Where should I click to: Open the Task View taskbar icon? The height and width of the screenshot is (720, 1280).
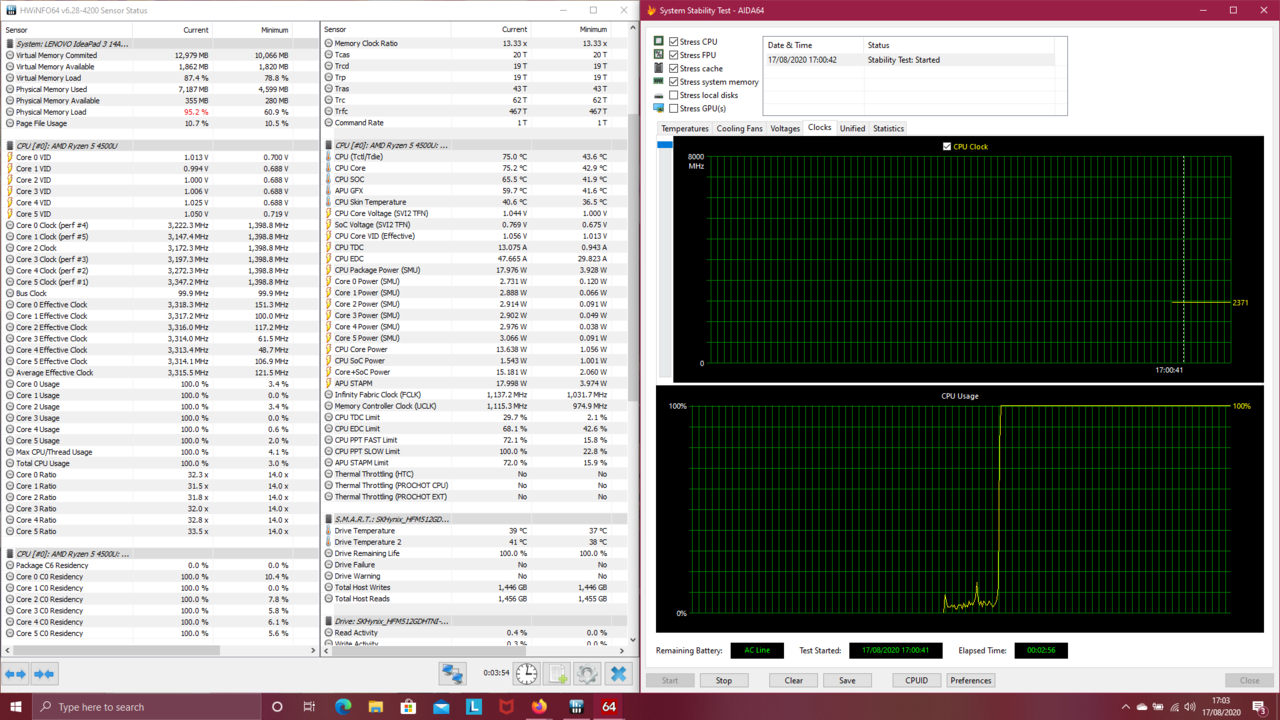pyautogui.click(x=309, y=706)
